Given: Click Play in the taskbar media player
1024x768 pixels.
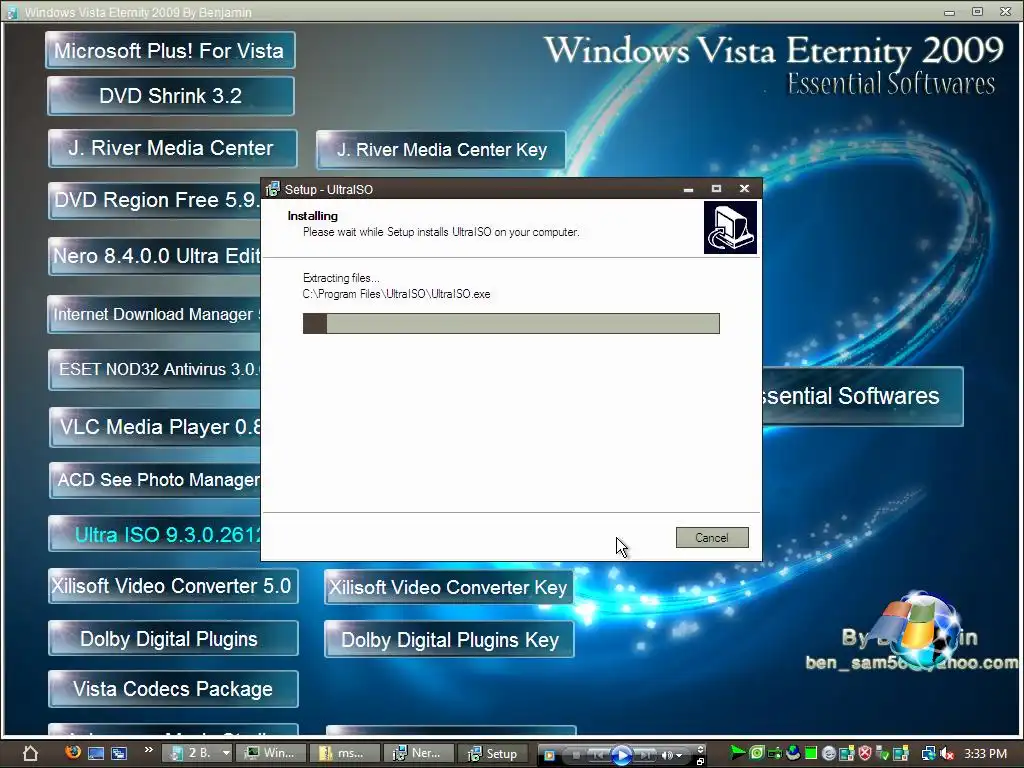Looking at the screenshot, I should (x=621, y=755).
